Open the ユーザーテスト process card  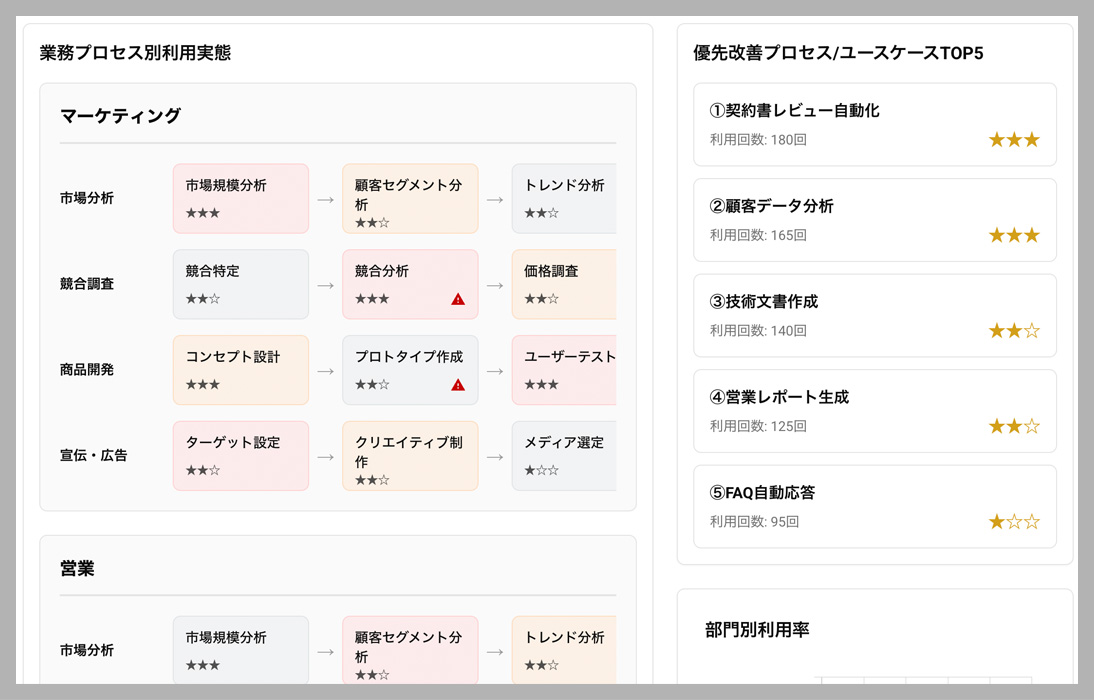click(x=564, y=370)
